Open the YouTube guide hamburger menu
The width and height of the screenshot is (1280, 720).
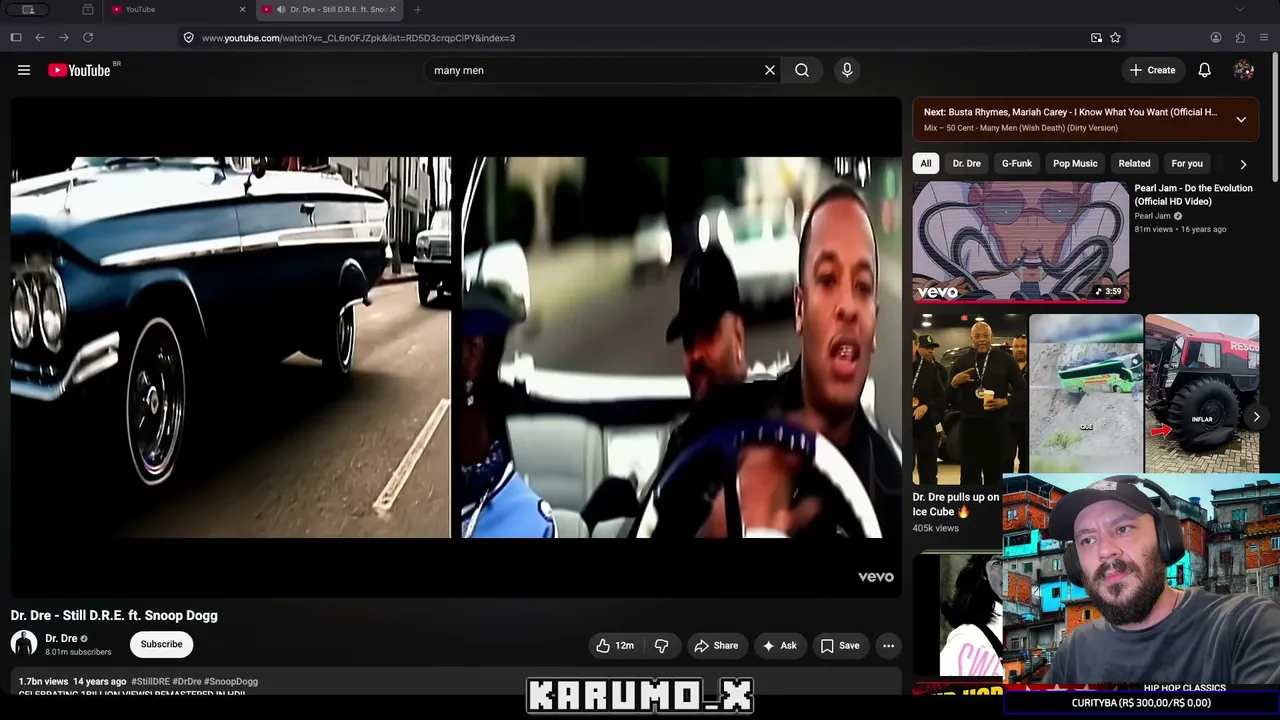click(x=24, y=70)
